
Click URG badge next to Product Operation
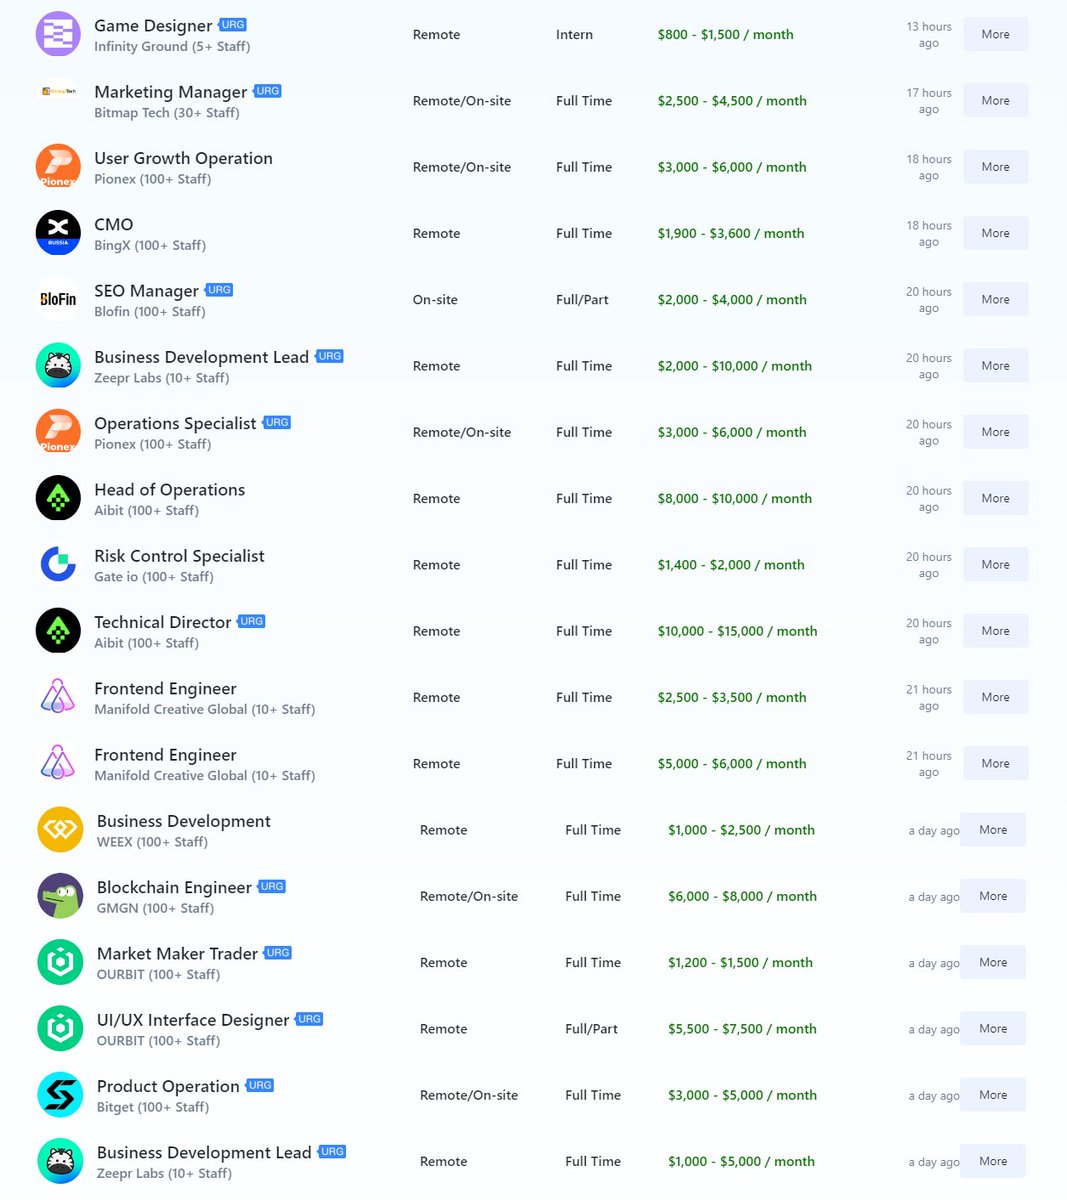[260, 1085]
